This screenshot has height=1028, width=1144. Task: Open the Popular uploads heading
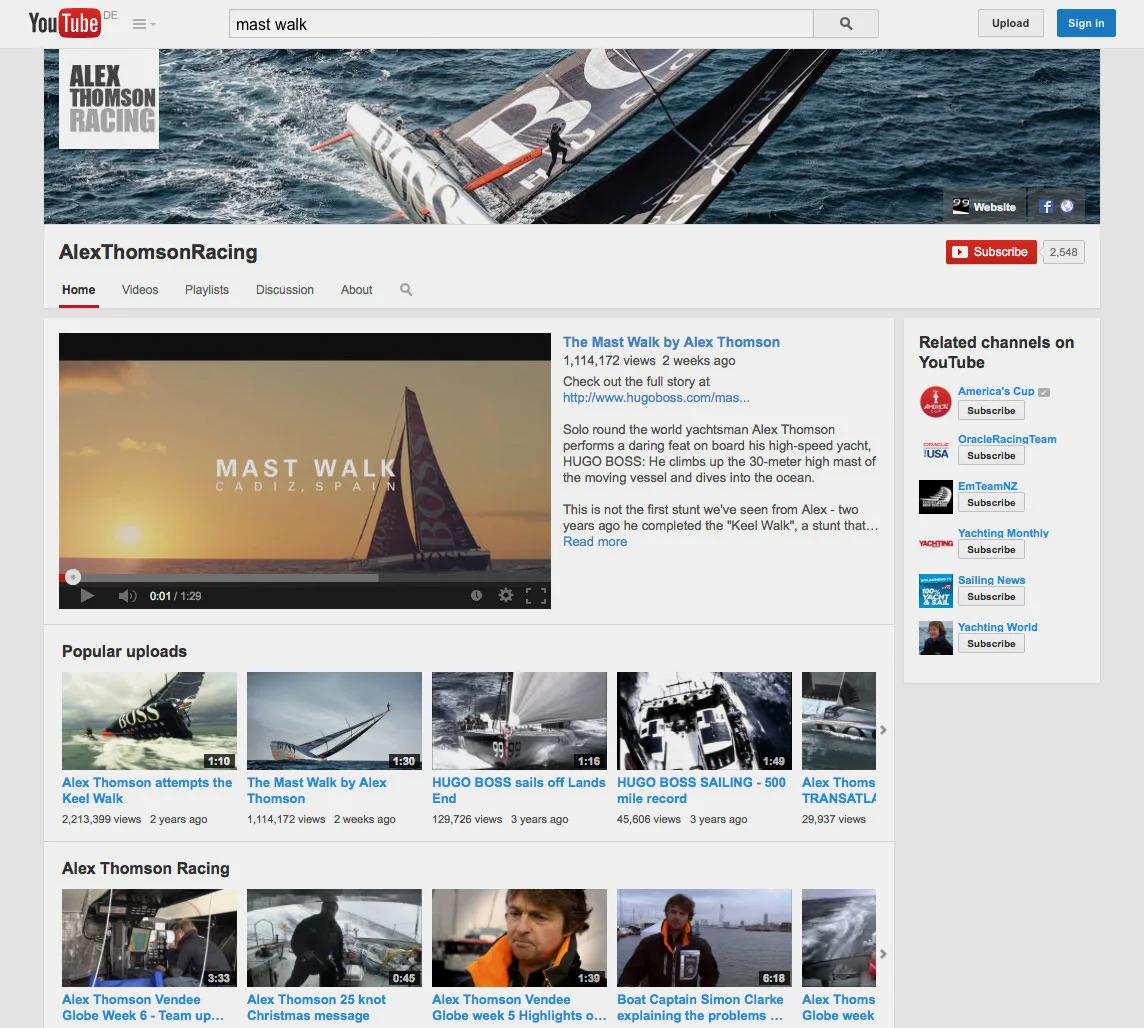tap(124, 651)
